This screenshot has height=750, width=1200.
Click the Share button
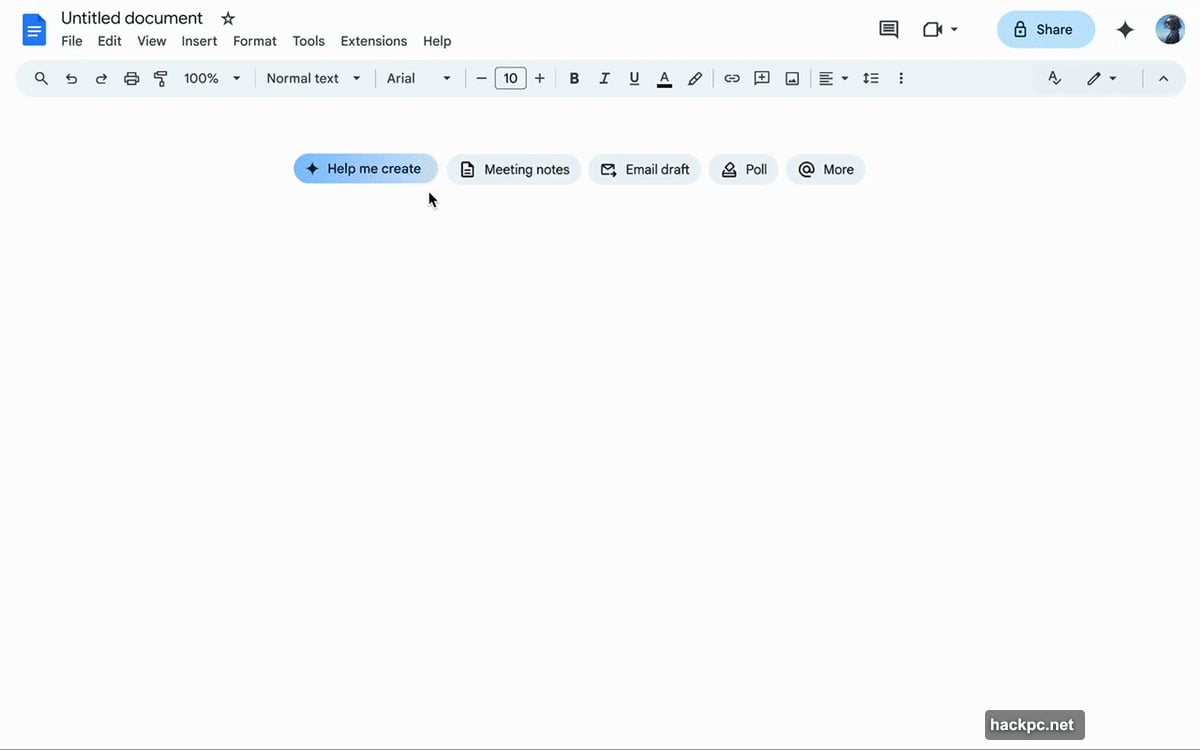pos(1046,30)
